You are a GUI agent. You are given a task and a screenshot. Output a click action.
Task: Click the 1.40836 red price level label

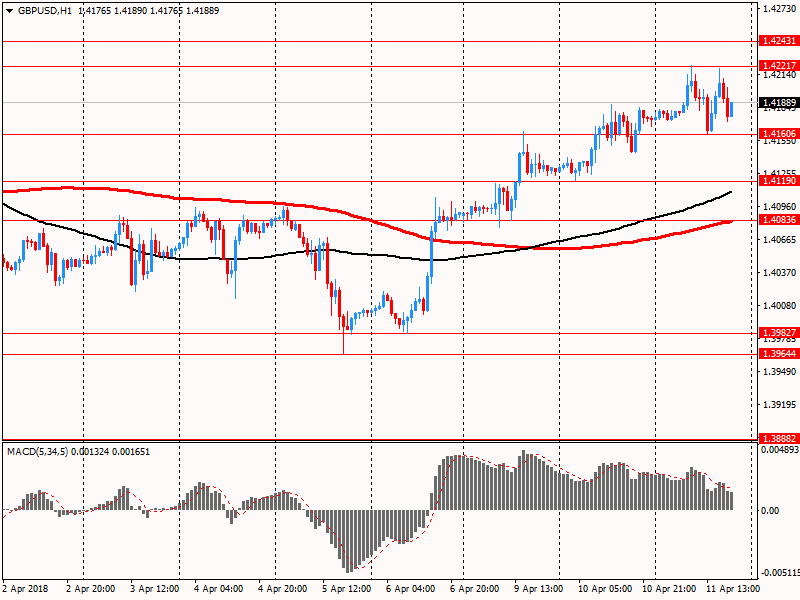click(779, 219)
